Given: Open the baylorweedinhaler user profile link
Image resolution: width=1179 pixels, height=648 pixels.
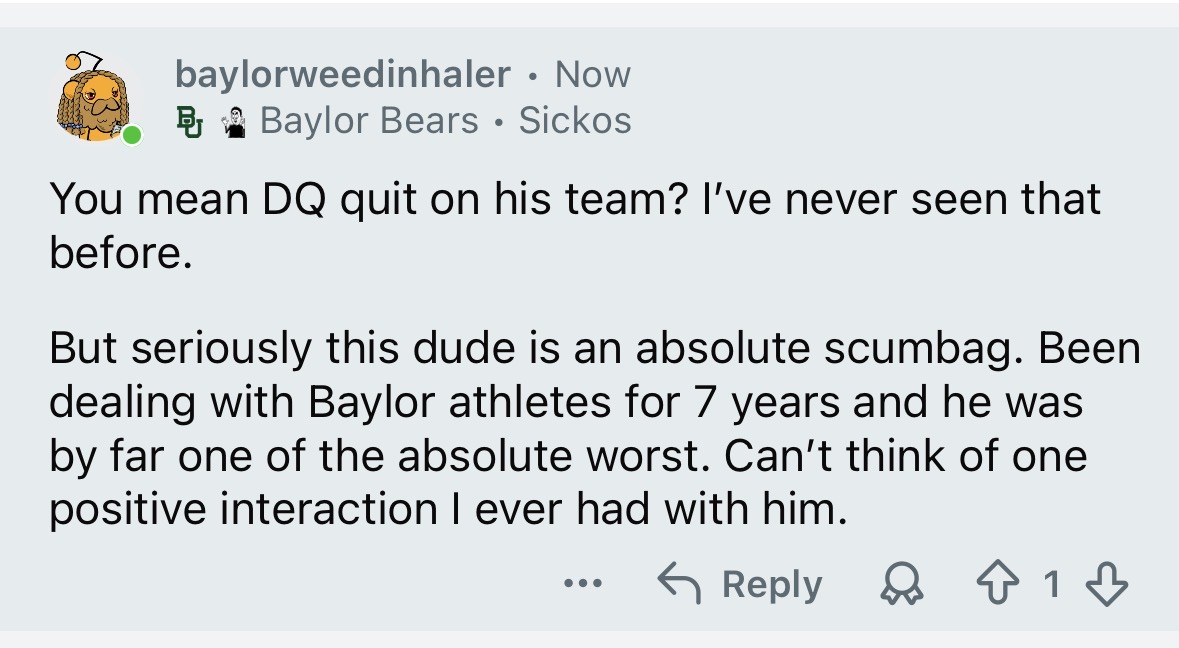Looking at the screenshot, I should click(342, 74).
